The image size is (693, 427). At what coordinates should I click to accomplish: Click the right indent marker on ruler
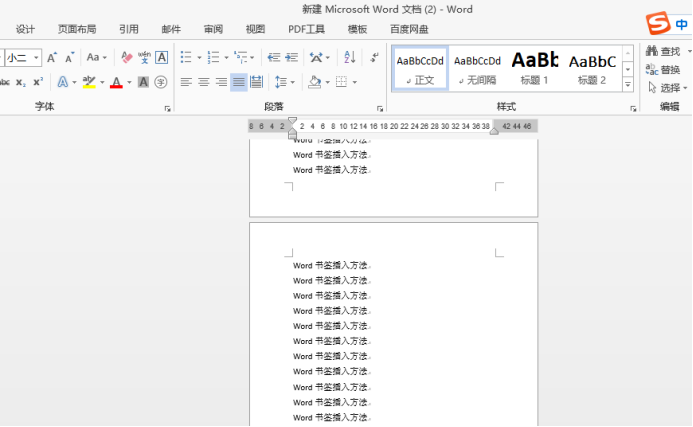click(x=494, y=131)
